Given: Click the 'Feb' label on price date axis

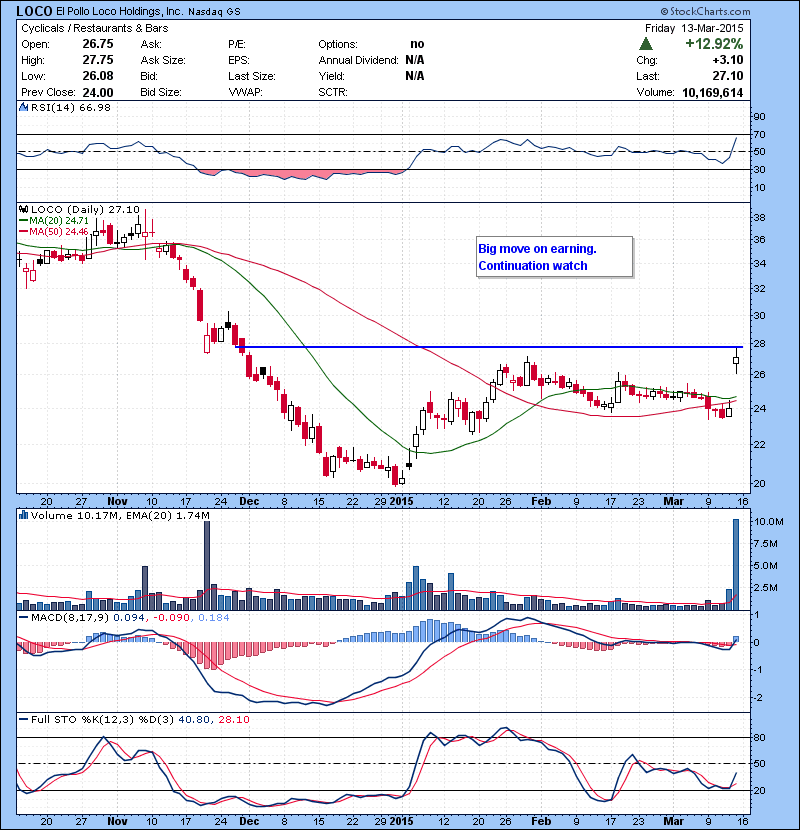Looking at the screenshot, I should pos(541,501).
